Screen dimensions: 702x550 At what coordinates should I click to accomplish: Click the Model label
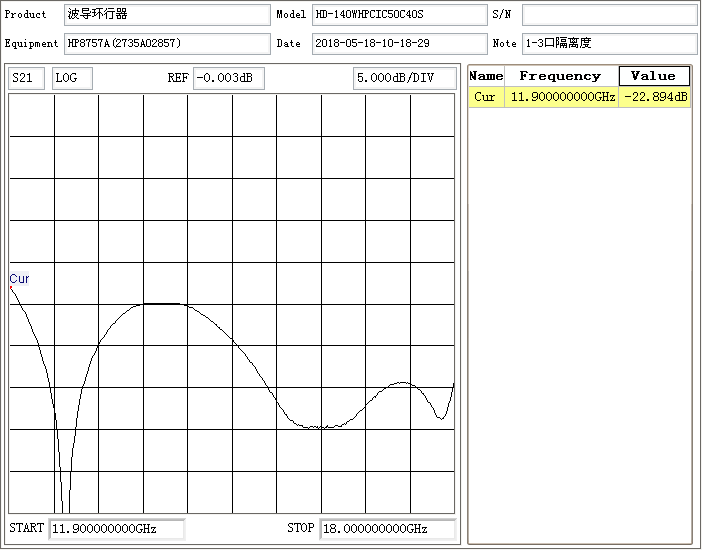point(291,14)
